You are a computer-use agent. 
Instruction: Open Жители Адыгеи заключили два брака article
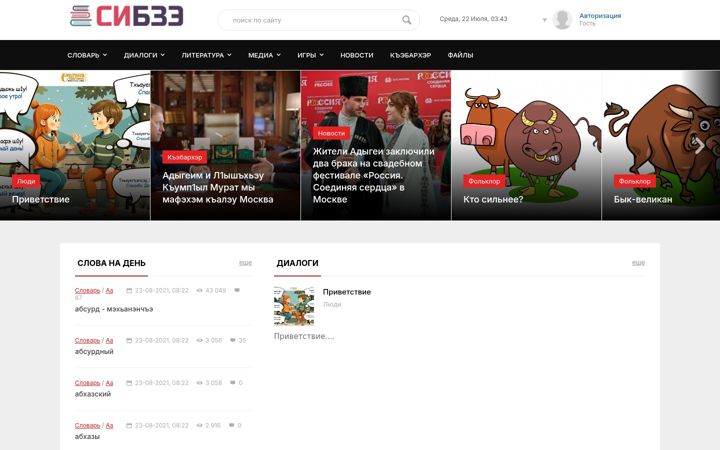click(373, 175)
